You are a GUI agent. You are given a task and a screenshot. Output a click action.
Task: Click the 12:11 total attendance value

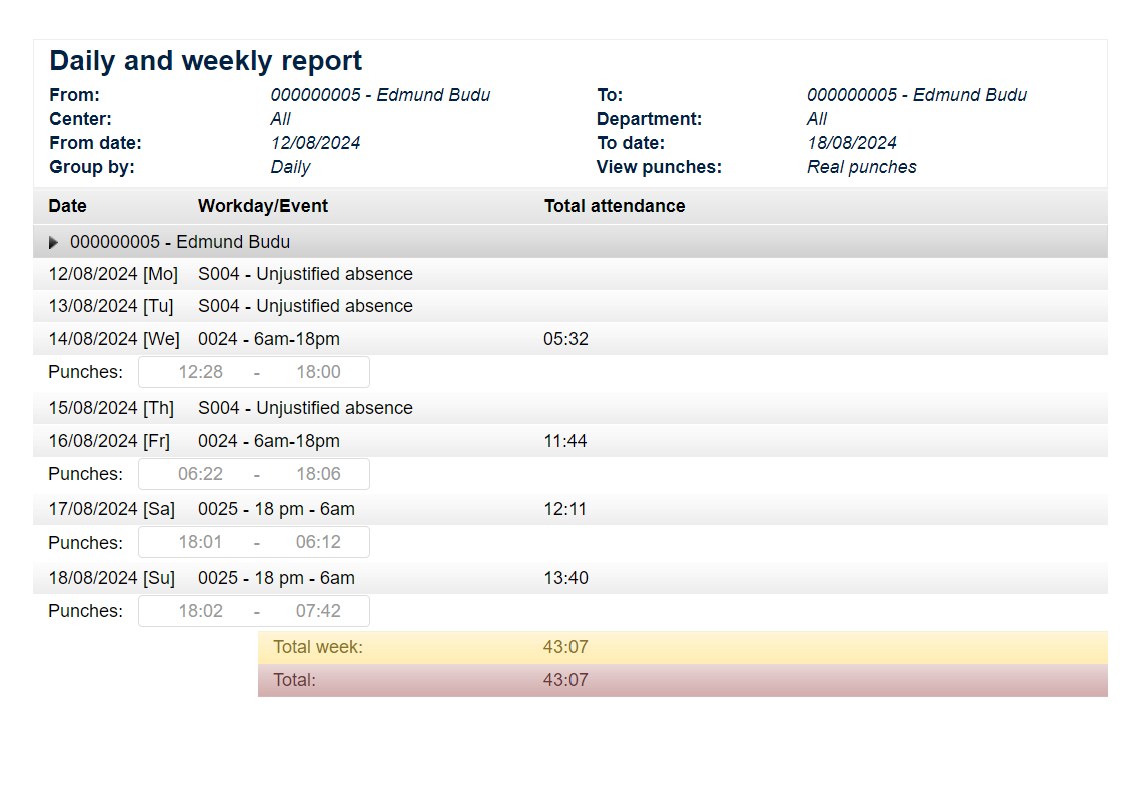click(x=565, y=509)
